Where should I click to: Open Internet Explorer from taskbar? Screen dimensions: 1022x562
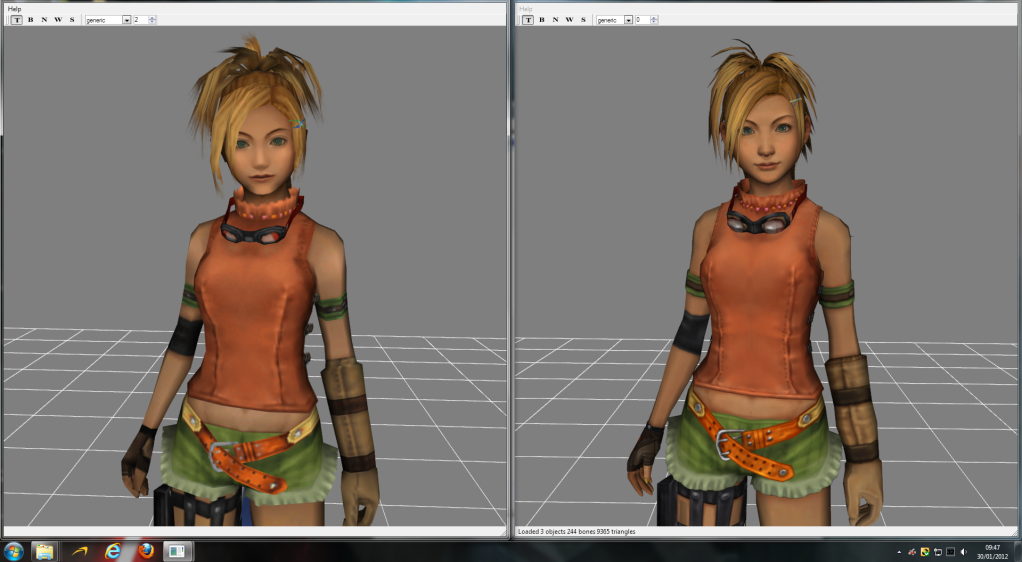pyautogui.click(x=112, y=552)
